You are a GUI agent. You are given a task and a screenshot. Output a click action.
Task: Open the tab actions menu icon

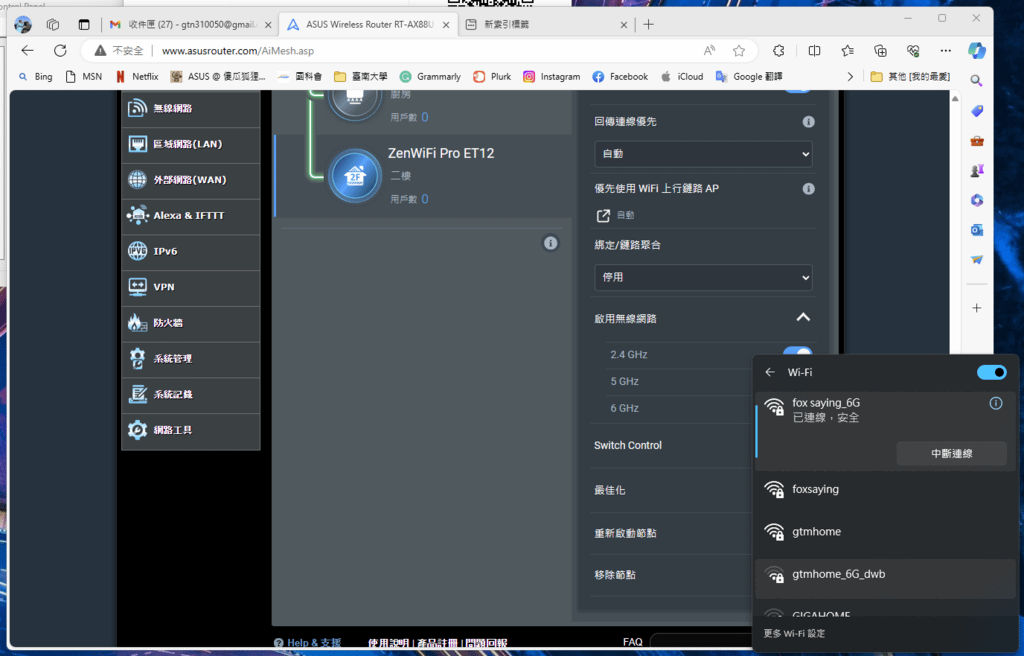pyautogui.click(x=84, y=25)
